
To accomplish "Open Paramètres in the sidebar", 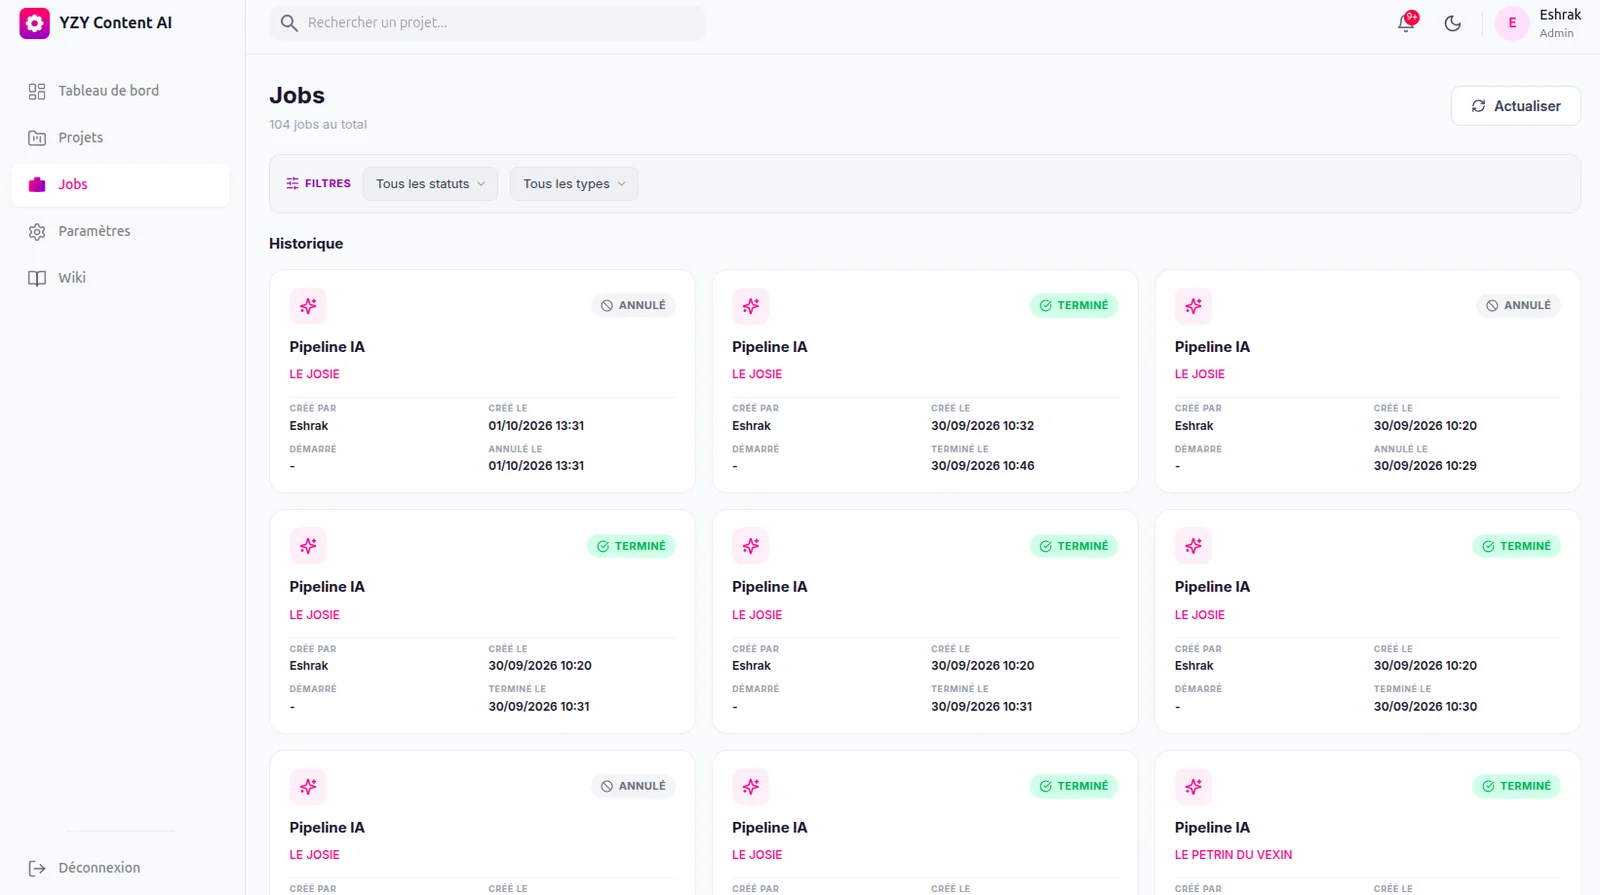I will pos(121,232).
